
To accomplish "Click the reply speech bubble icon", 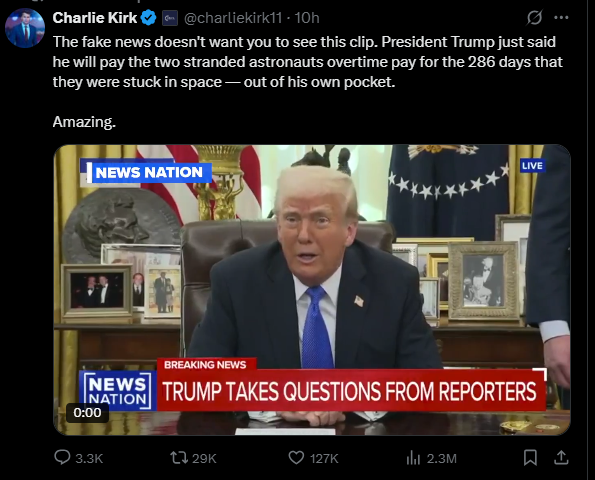I will [x=62, y=457].
